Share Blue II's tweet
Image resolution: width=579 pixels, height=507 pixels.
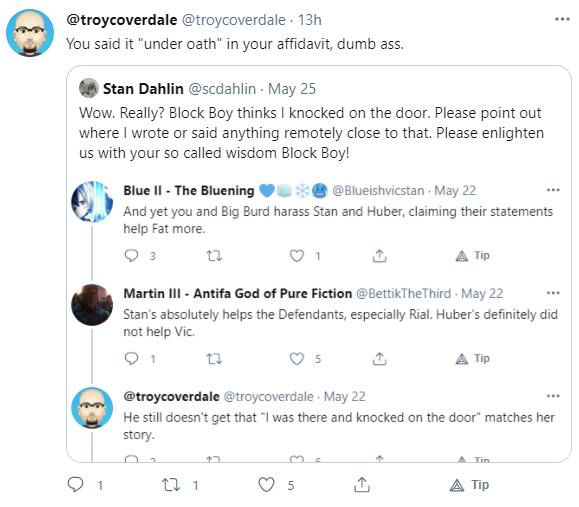point(379,256)
